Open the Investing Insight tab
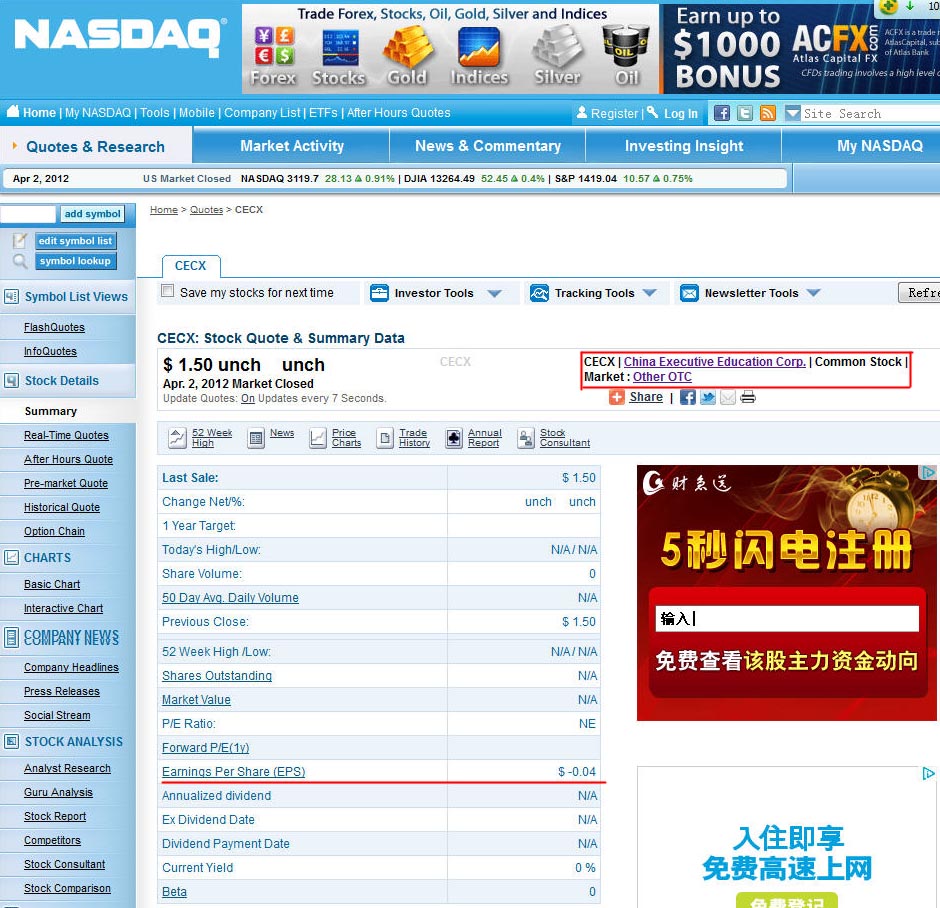Image resolution: width=940 pixels, height=908 pixels. coord(684,146)
